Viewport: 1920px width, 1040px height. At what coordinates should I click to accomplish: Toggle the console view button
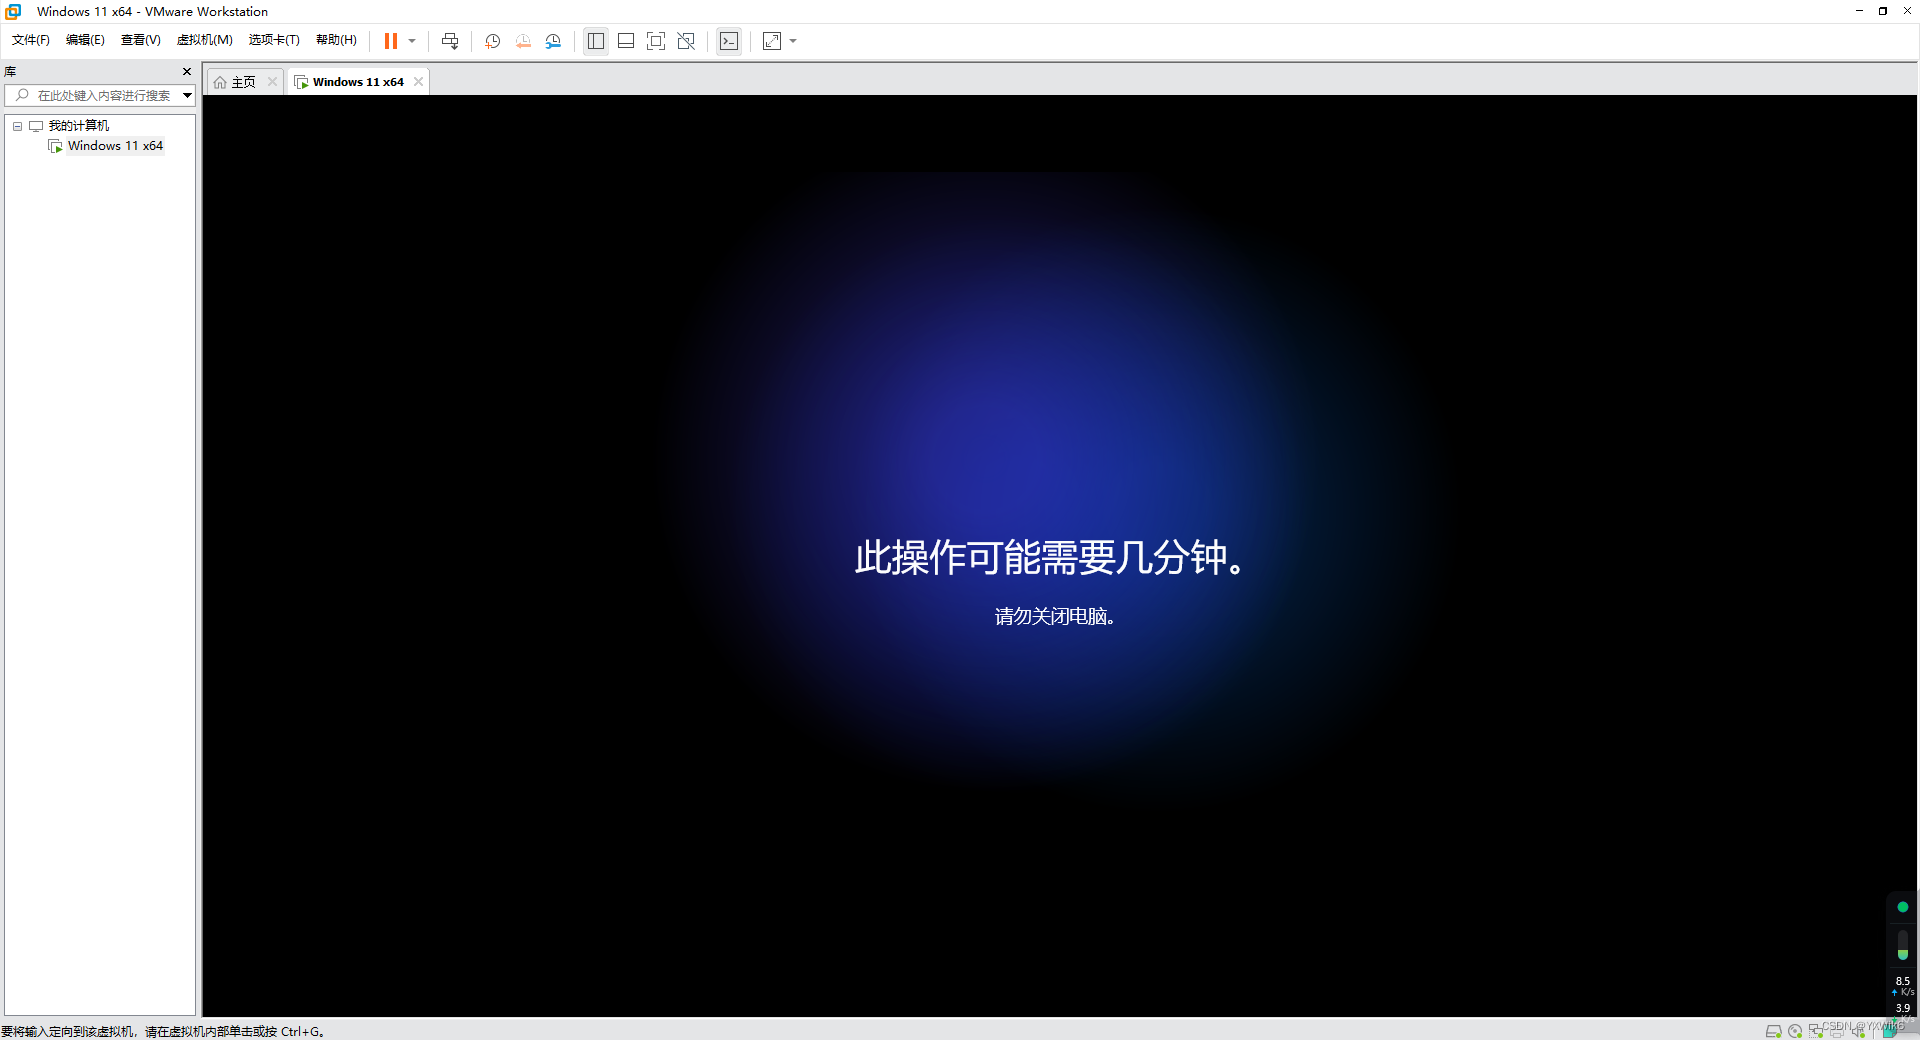tap(729, 41)
